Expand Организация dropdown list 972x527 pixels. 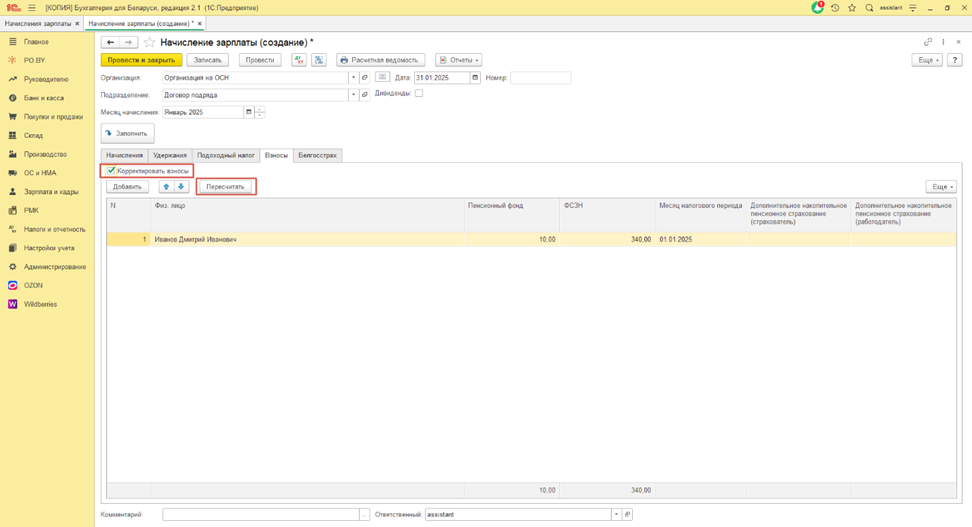click(x=353, y=78)
